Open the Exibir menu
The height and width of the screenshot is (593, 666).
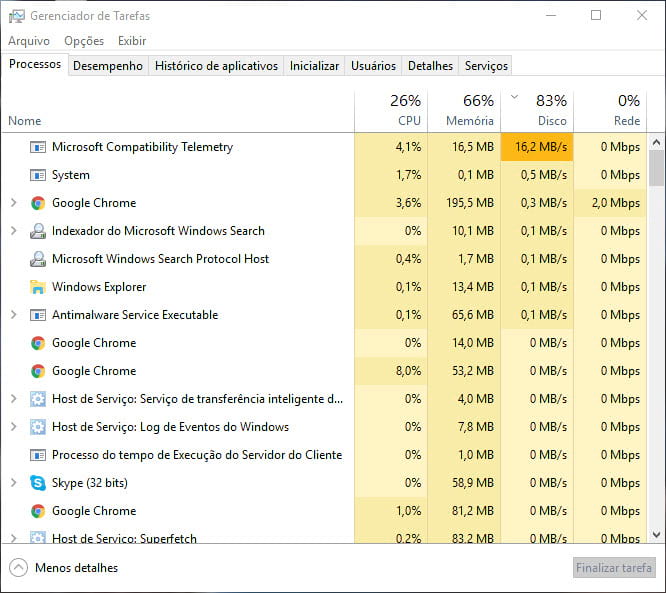click(132, 41)
